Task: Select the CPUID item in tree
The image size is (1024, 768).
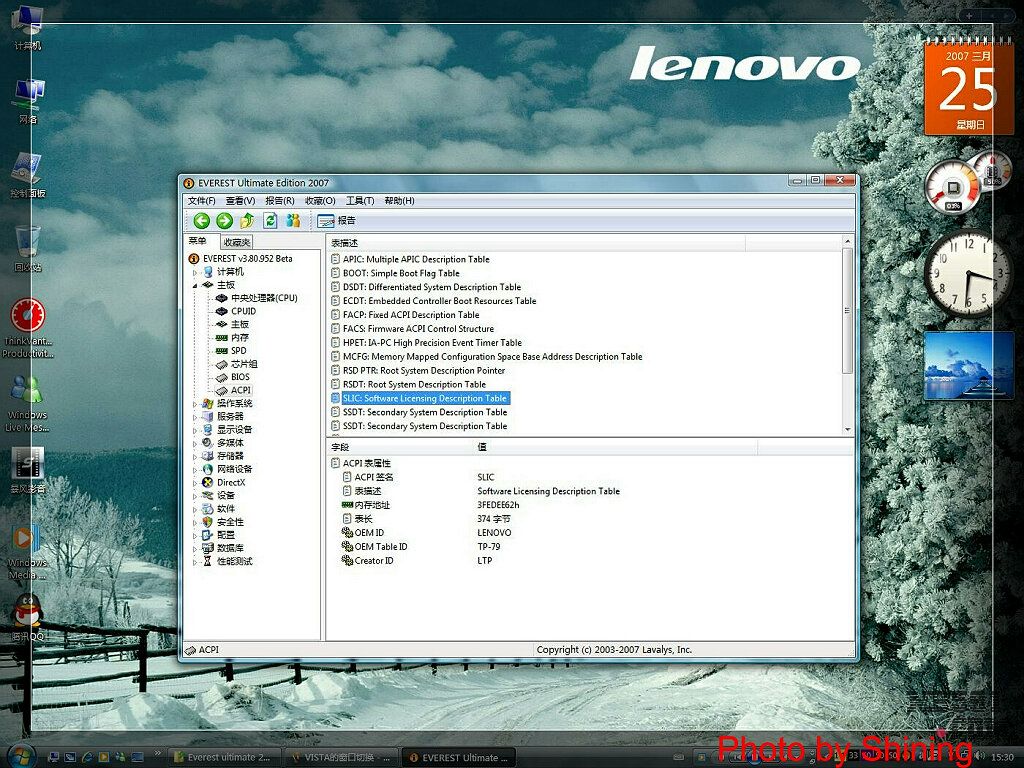Action: pos(243,311)
